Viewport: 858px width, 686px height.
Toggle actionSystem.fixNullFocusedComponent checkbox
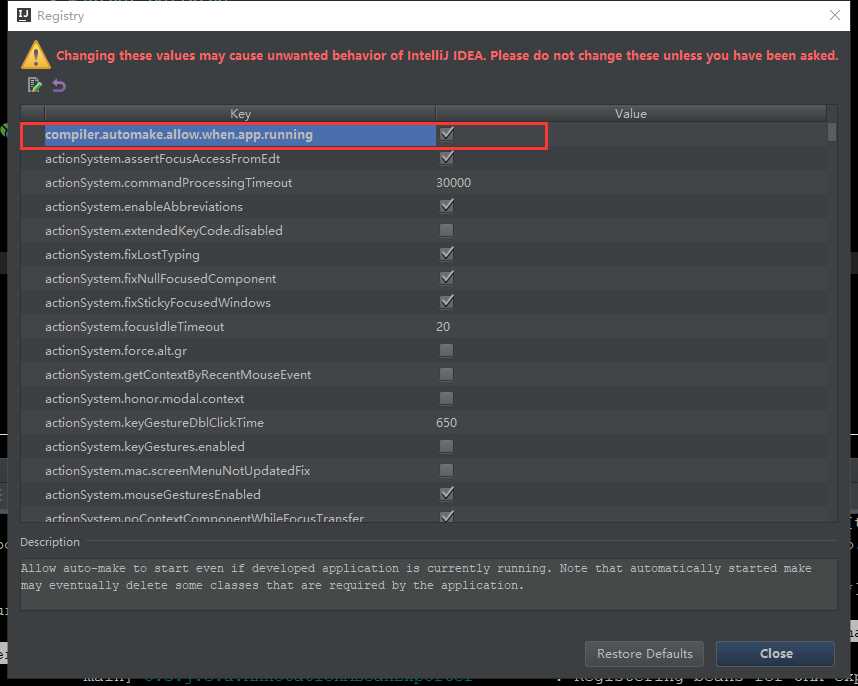[x=447, y=278]
